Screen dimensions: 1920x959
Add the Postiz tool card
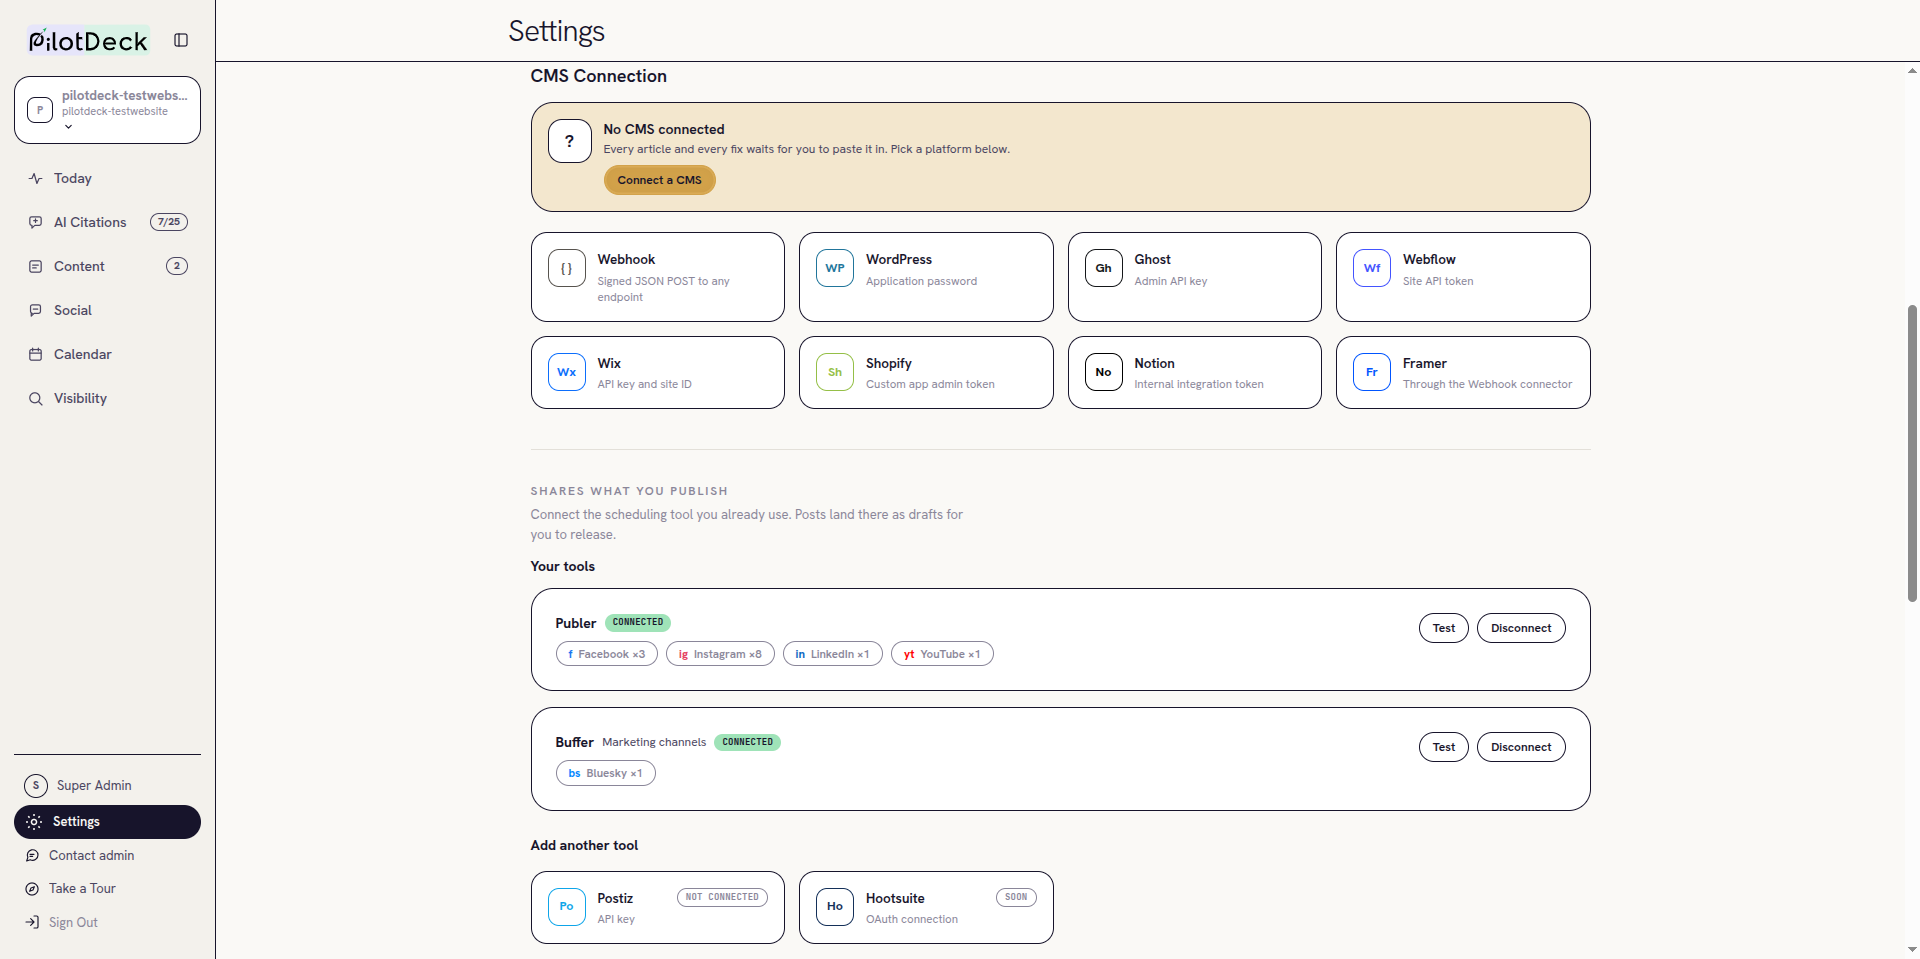point(657,907)
